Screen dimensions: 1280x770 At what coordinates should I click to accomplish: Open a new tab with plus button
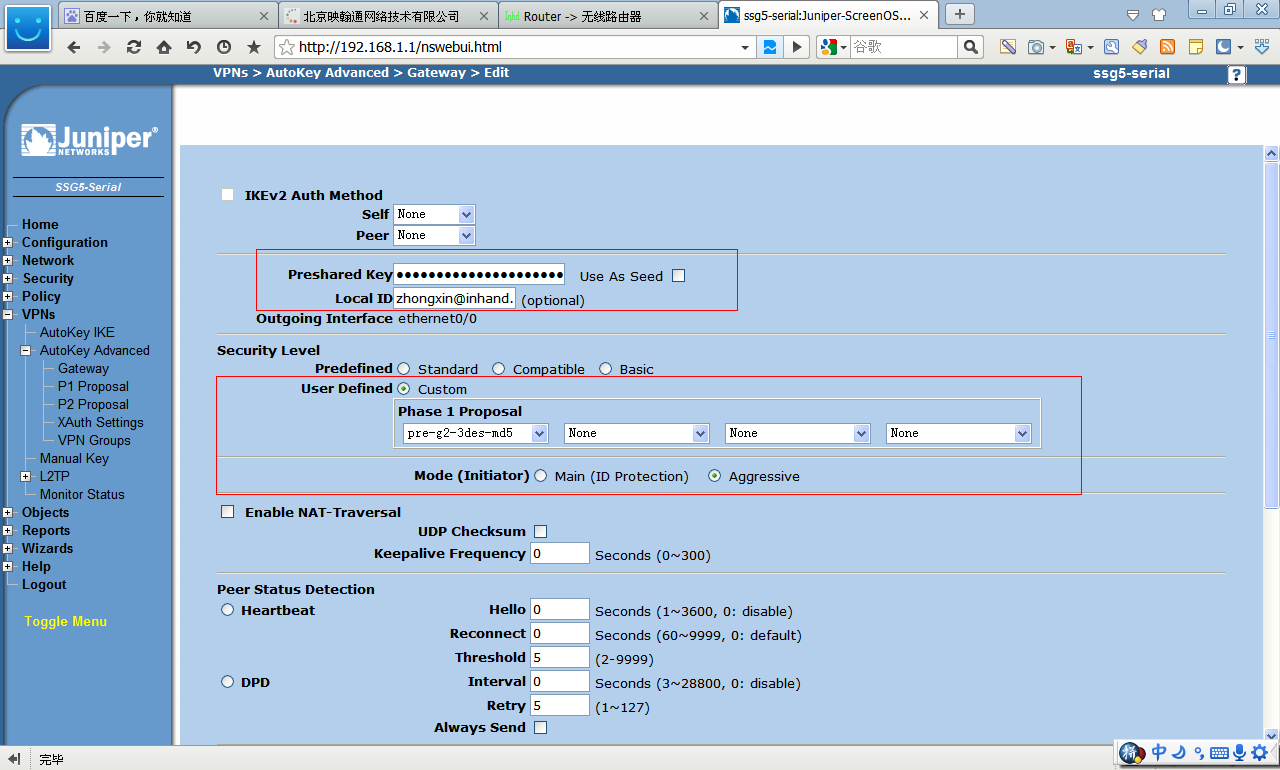click(960, 14)
